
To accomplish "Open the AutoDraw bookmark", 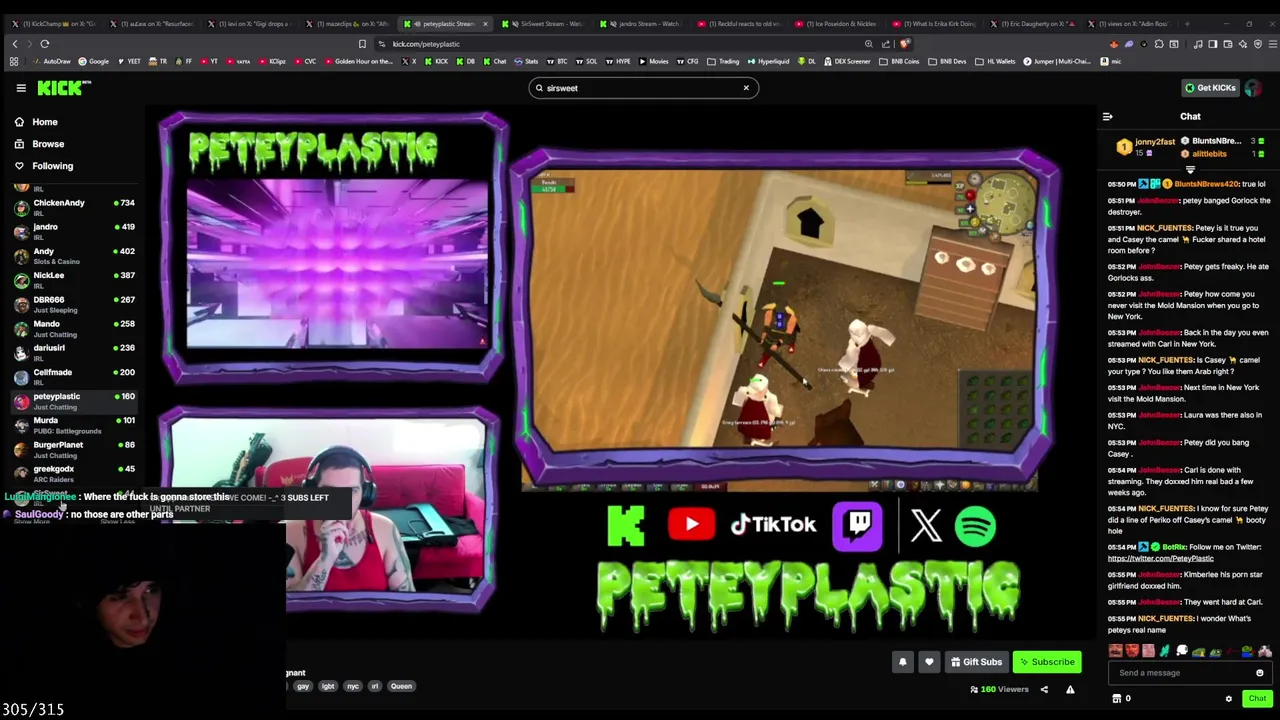I will pos(50,62).
